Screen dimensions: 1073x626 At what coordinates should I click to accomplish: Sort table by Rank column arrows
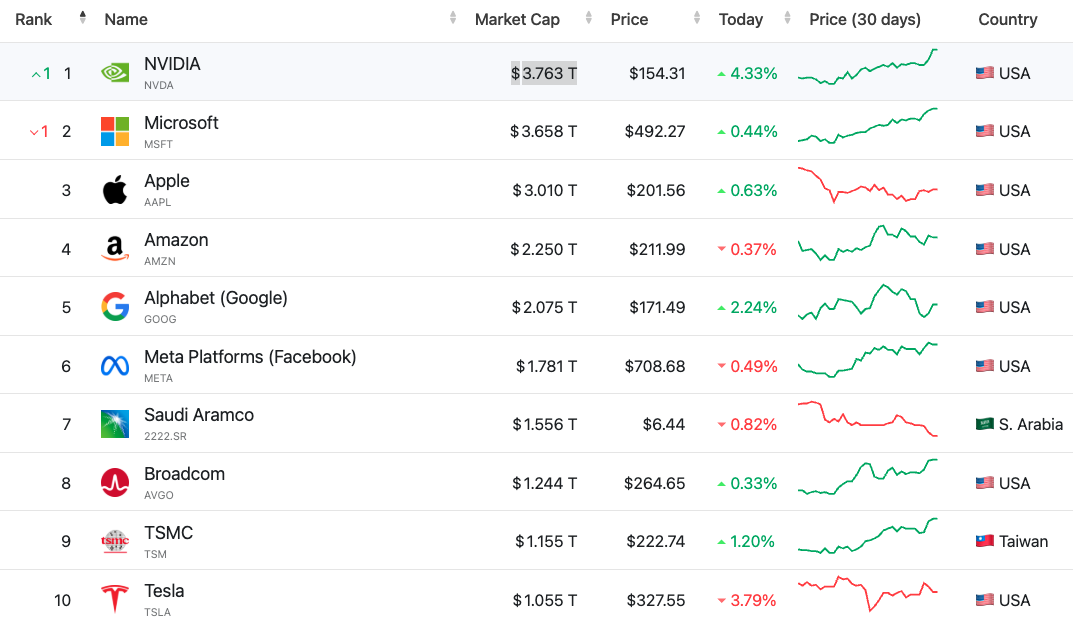click(83, 18)
